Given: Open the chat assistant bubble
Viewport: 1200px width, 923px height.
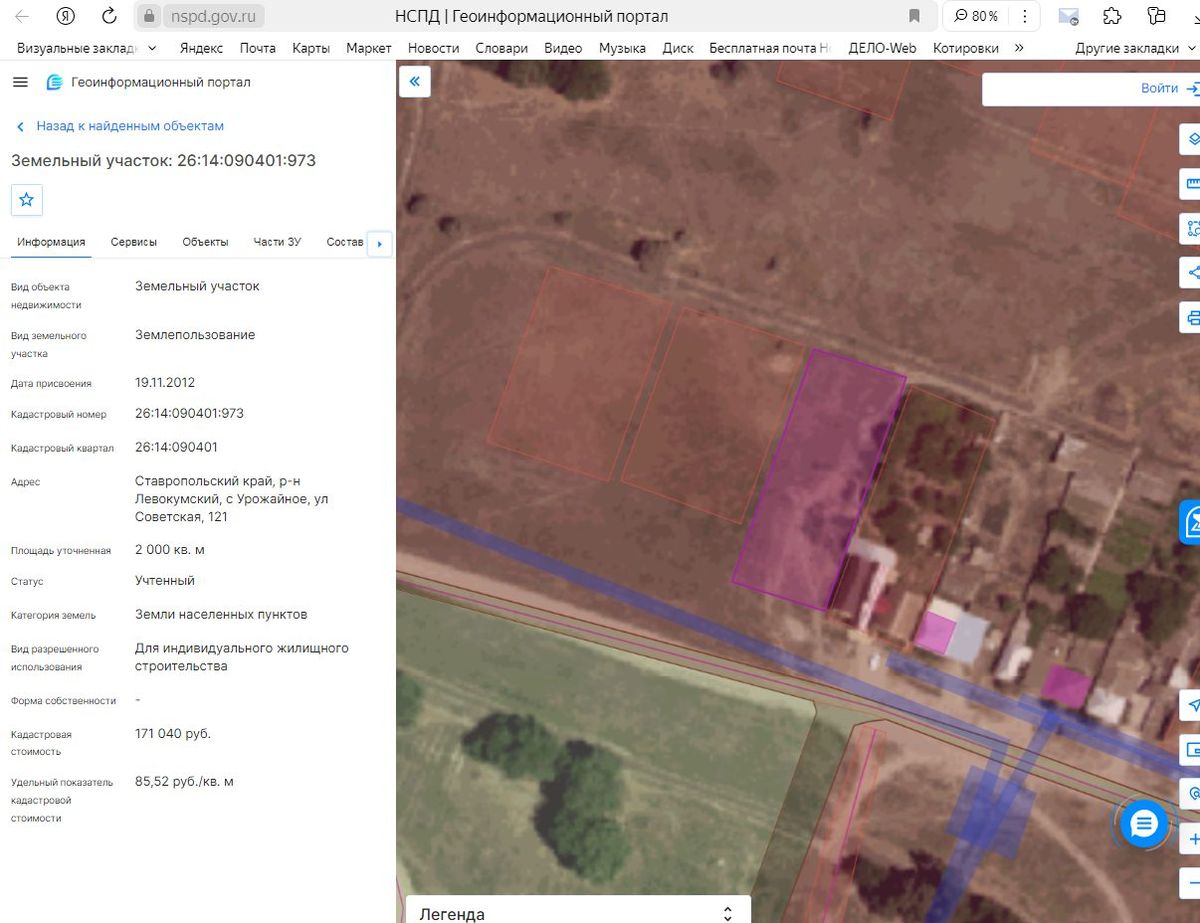Looking at the screenshot, I should (1144, 824).
